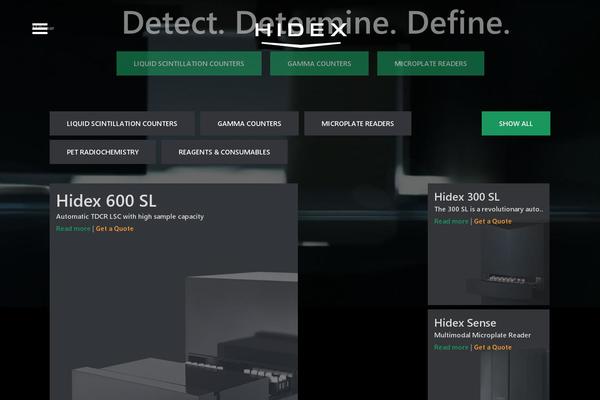
Task: Open green Microplate Readers button
Action: click(430, 64)
